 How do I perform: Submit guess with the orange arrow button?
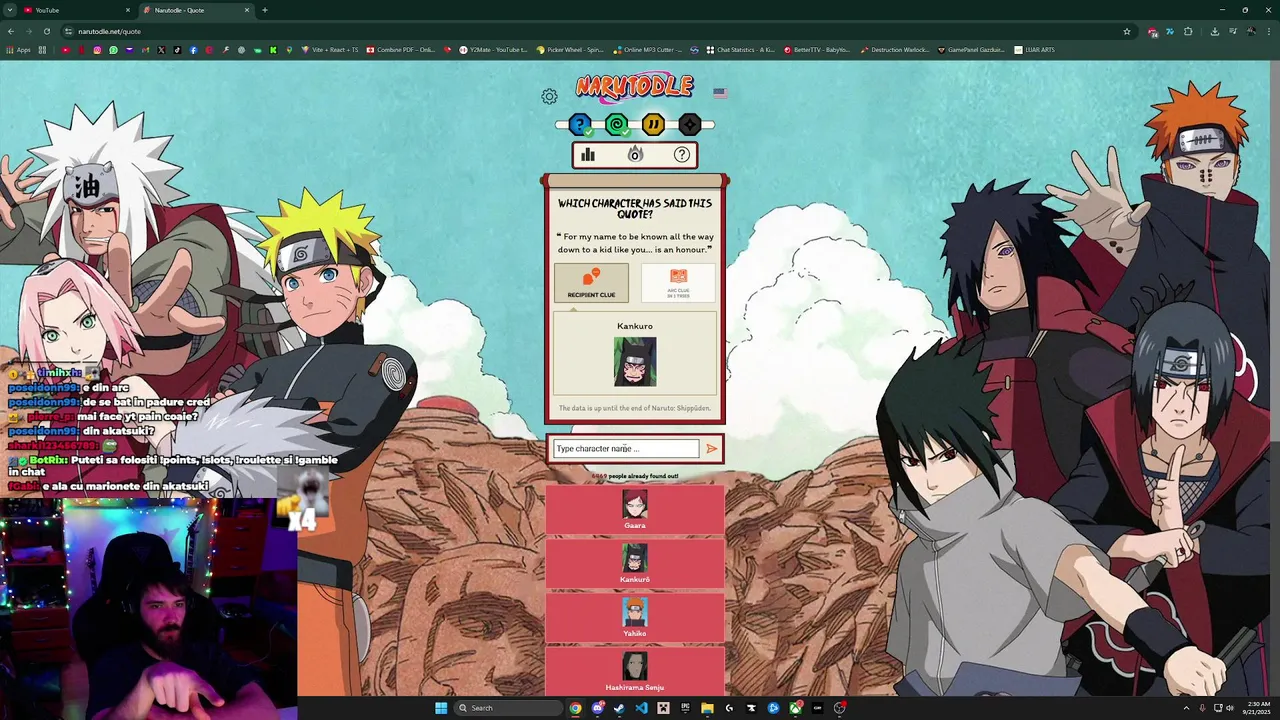[711, 449]
